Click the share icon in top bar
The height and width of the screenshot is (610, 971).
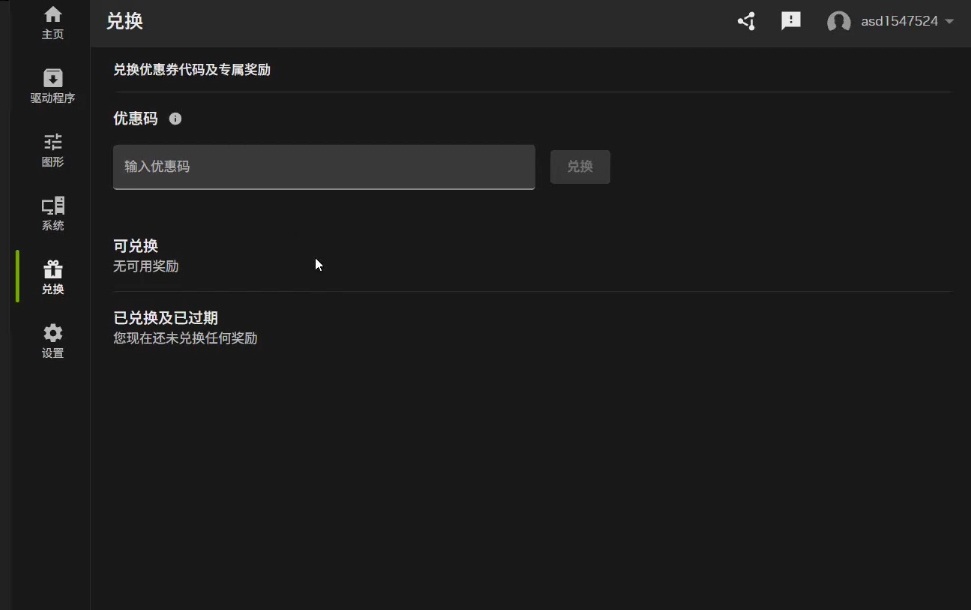746,21
